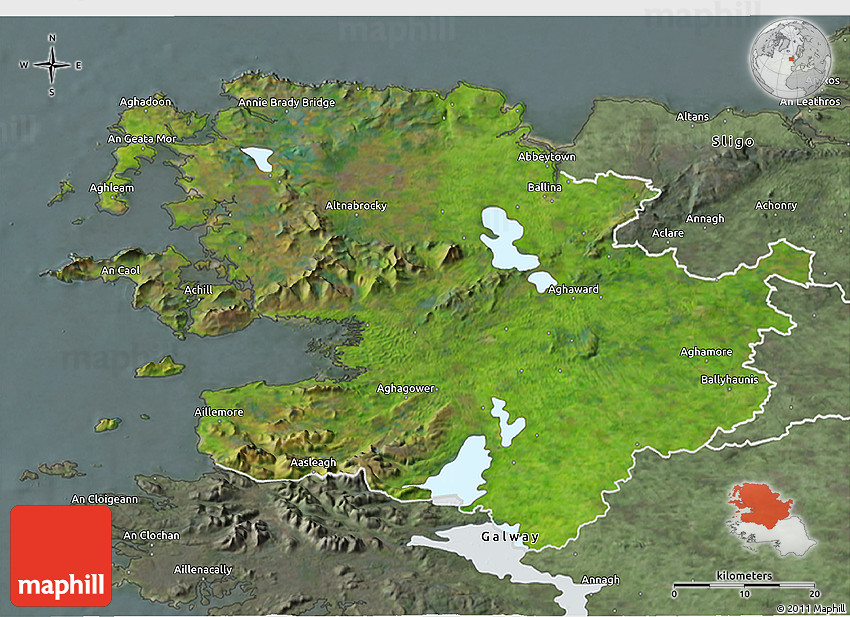Click the Aillemore place label

point(220,411)
